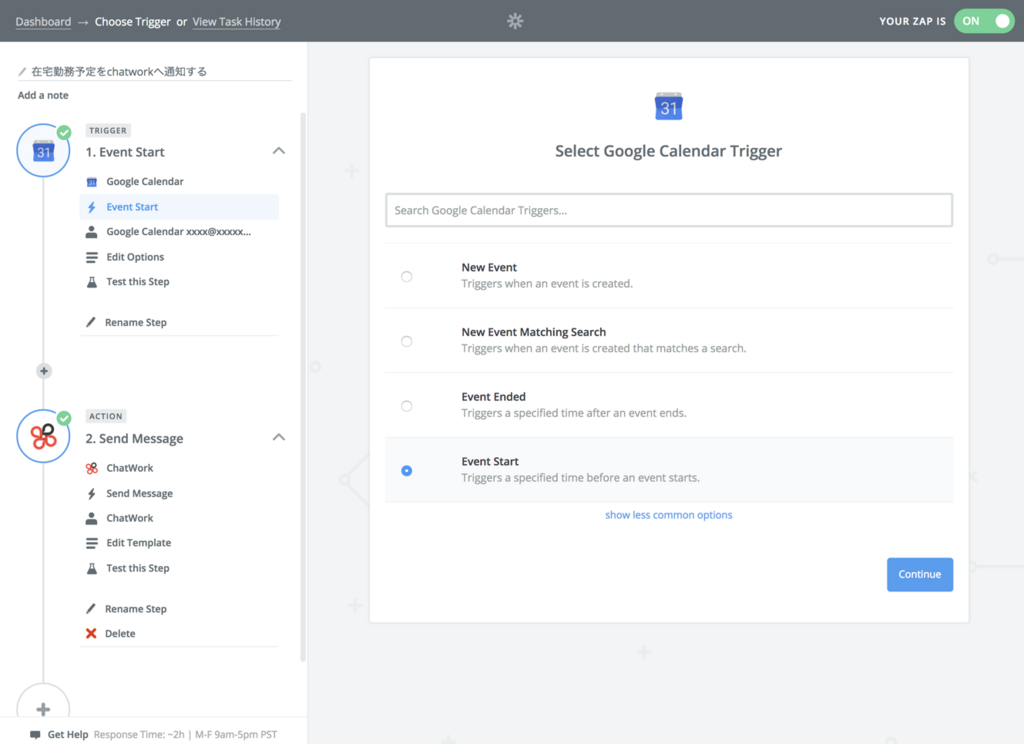The image size is (1024, 744).
Task: Collapse the trigger step 1 Event Start chevron
Action: [279, 151]
